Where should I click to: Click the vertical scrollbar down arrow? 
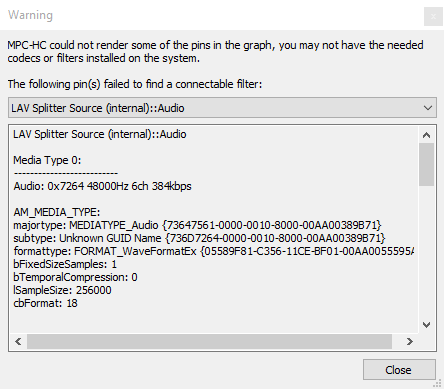click(426, 324)
